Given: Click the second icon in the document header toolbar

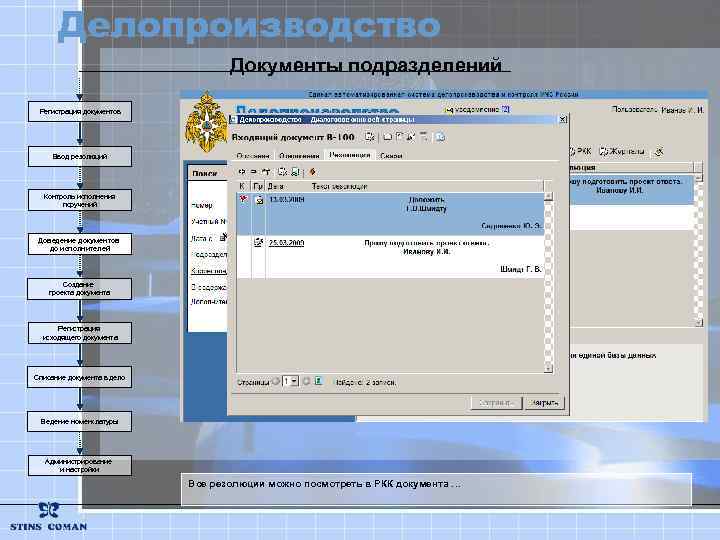Looking at the screenshot, I should coord(388,136).
